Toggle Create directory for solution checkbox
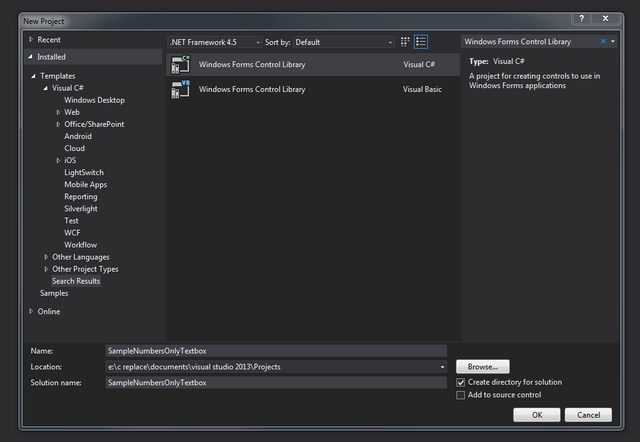This screenshot has width=640, height=442. (x=460, y=382)
